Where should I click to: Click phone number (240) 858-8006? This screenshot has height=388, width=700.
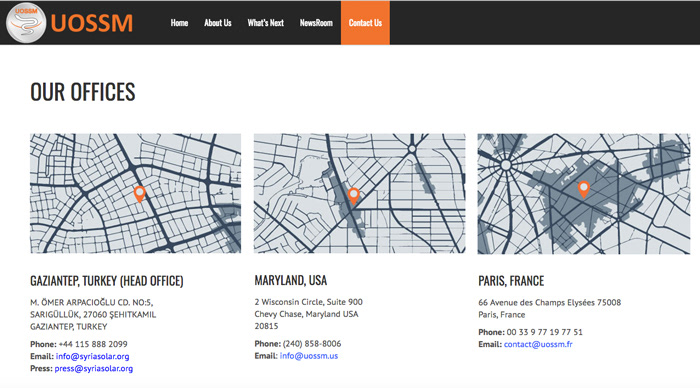[x=312, y=344]
